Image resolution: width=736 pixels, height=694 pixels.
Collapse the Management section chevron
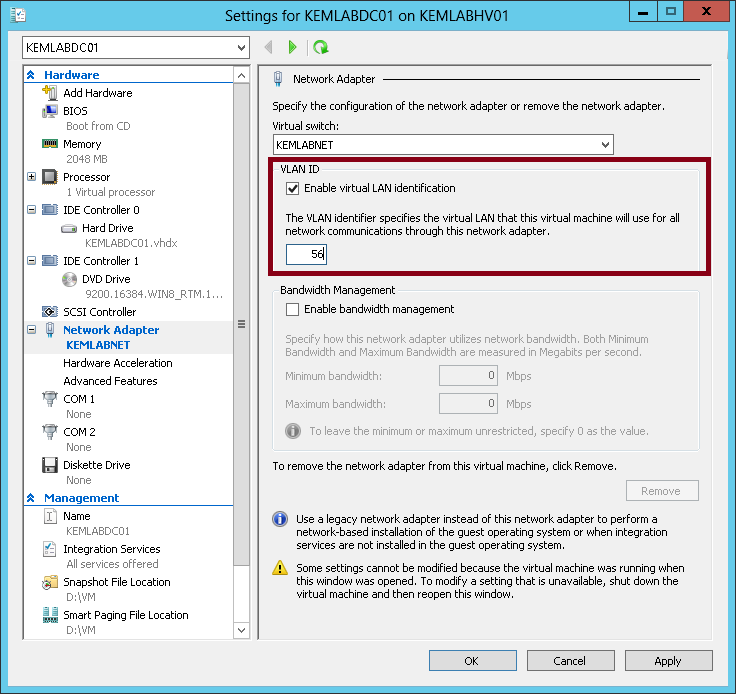click(31, 498)
